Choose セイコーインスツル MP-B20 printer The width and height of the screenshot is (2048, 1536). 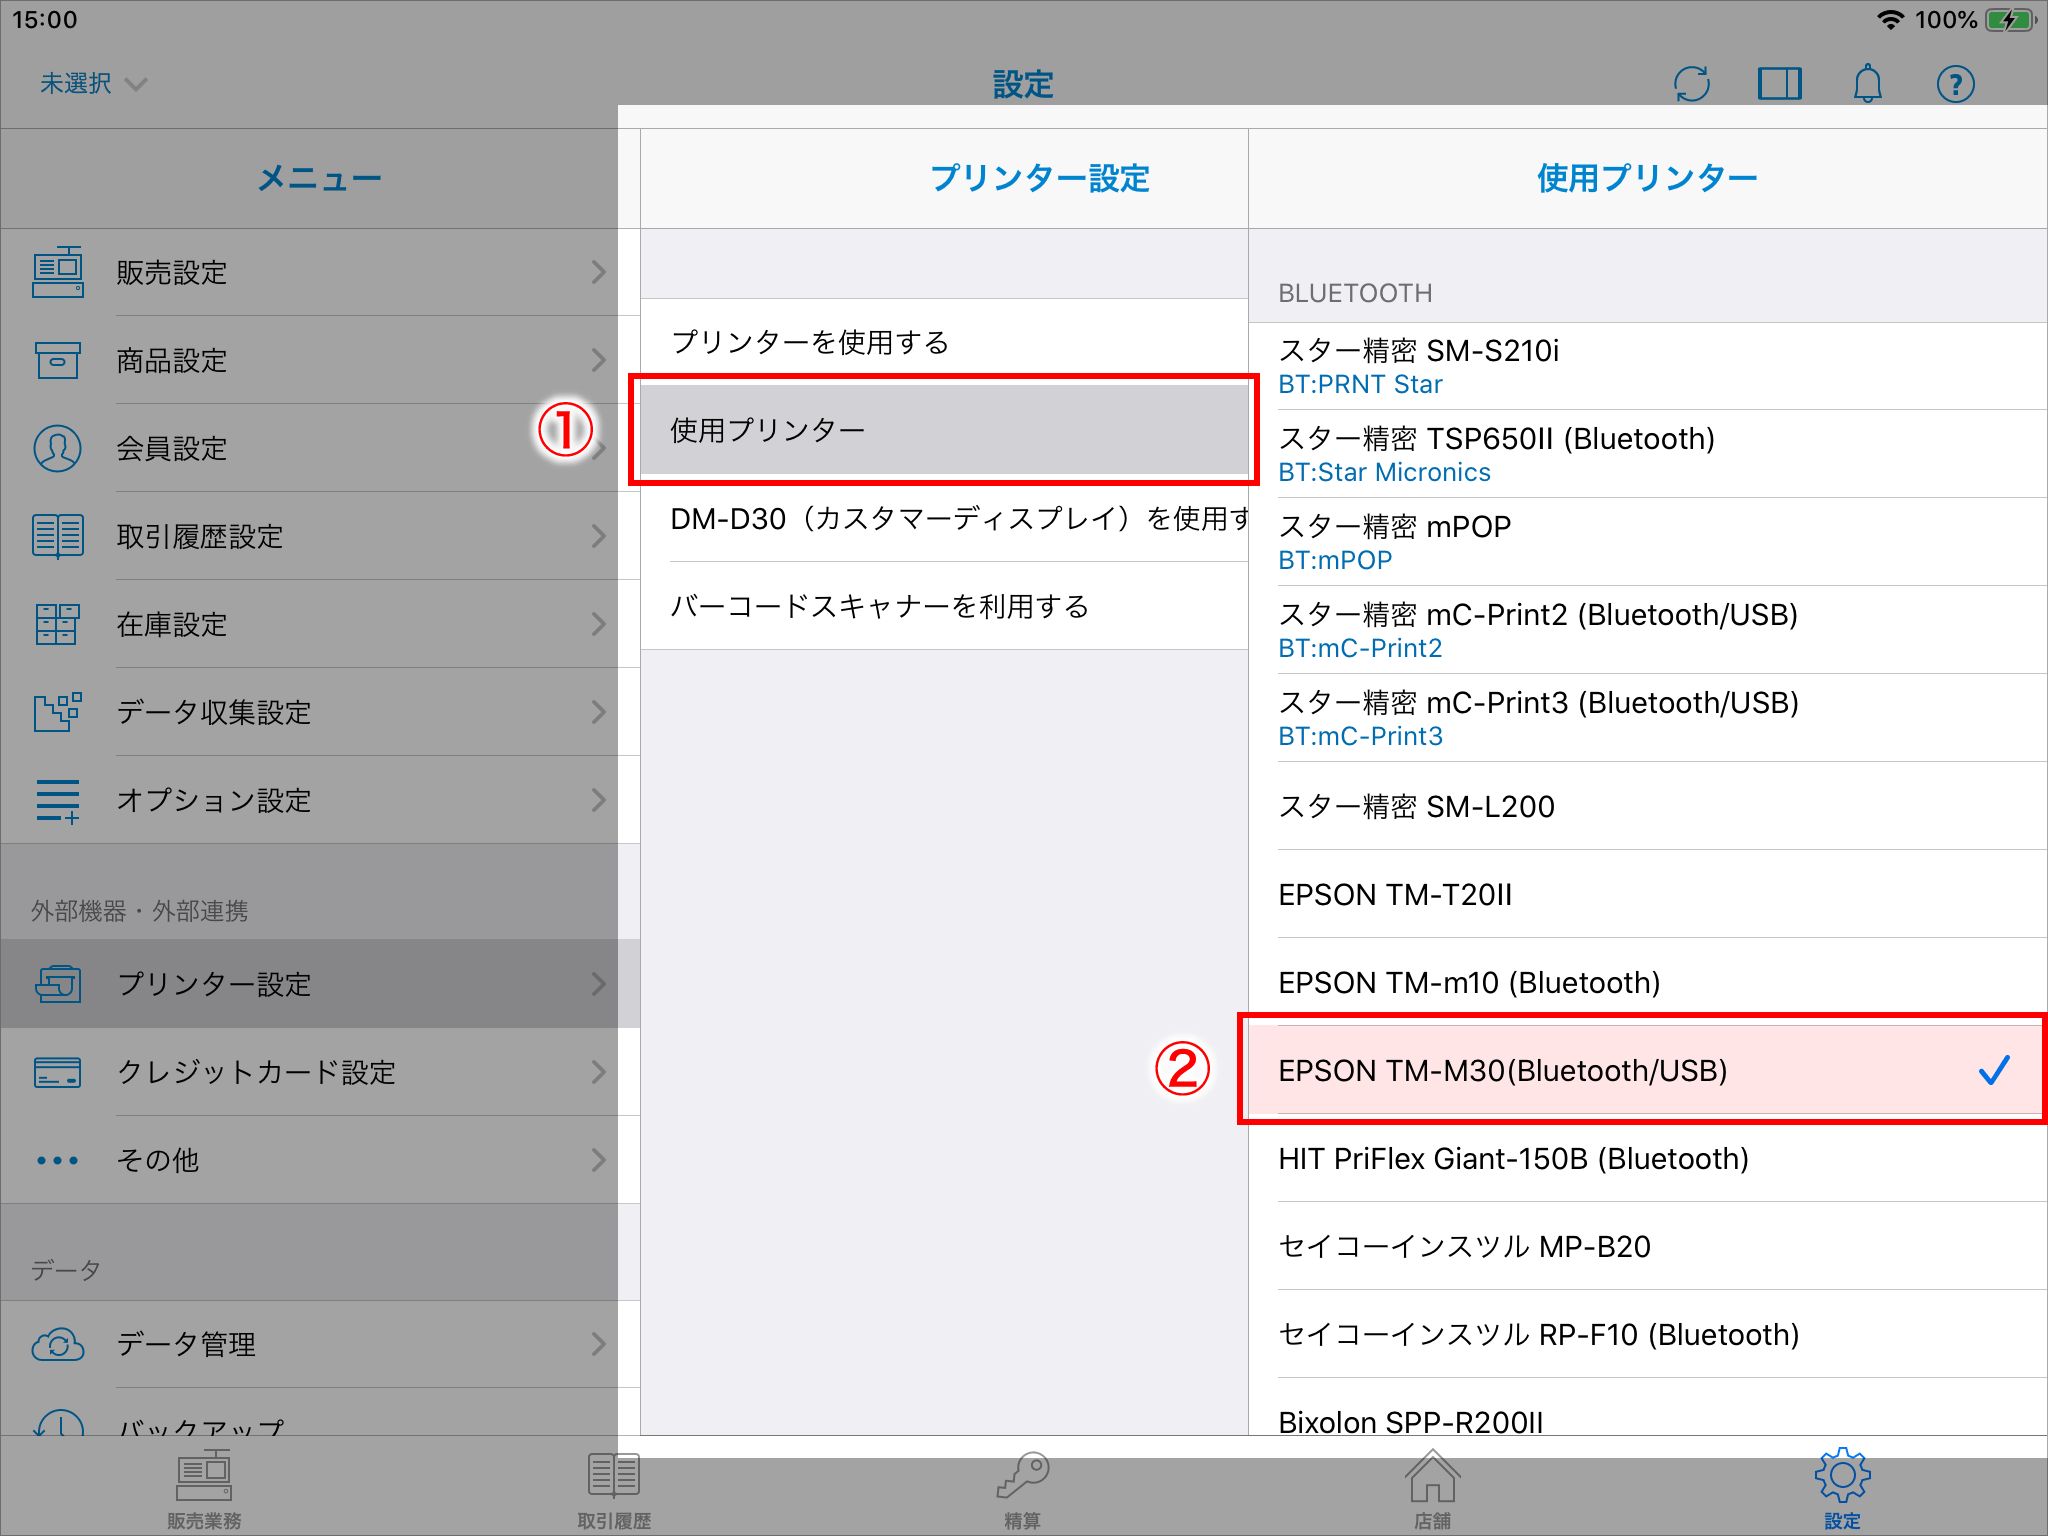pos(1648,1246)
